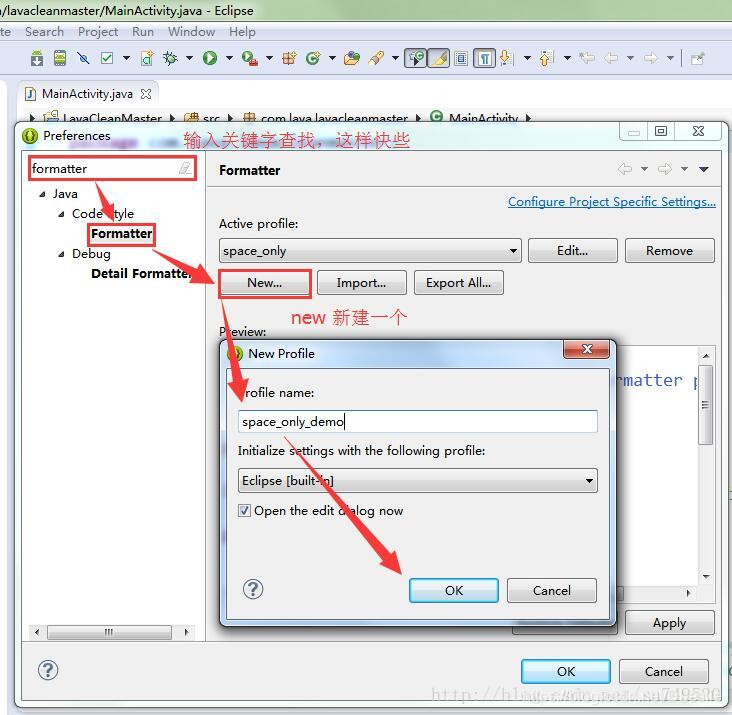The height and width of the screenshot is (715, 732).
Task: Click the Edit... profile button
Action: click(x=572, y=251)
